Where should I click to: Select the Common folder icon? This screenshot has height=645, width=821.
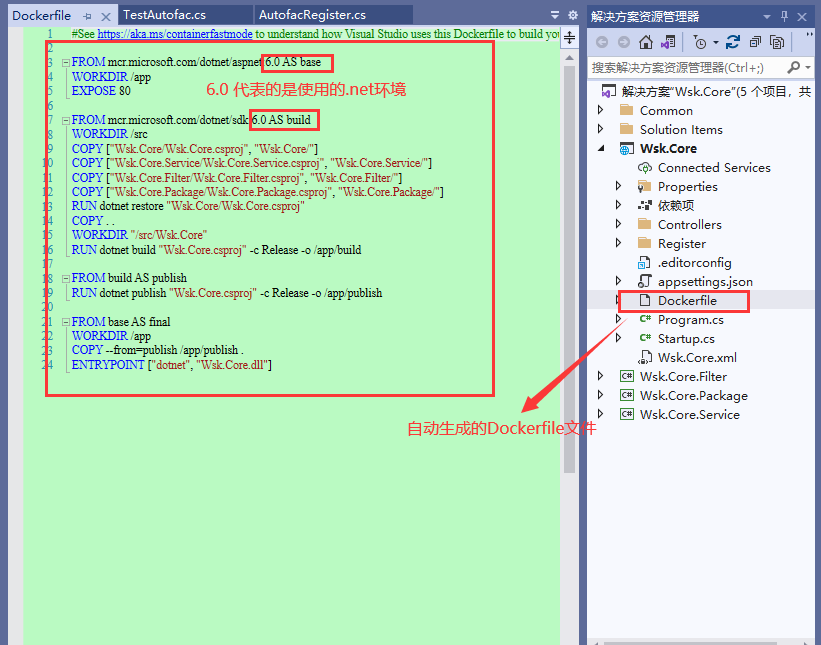626,110
